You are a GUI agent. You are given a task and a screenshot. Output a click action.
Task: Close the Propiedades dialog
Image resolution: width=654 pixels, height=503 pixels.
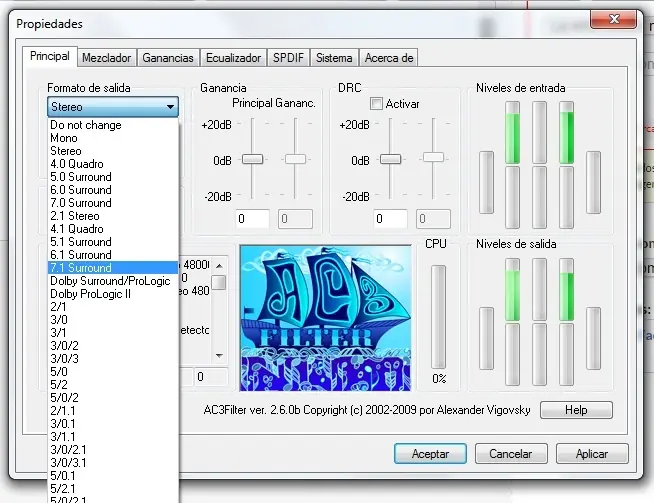pyautogui.click(x=614, y=19)
